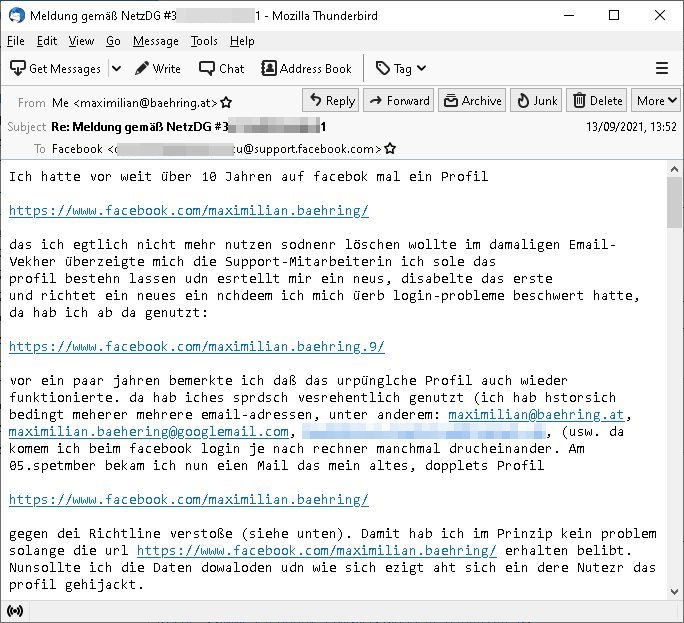Open the File menu
Screen dimensions: 684x623
[x=16, y=41]
